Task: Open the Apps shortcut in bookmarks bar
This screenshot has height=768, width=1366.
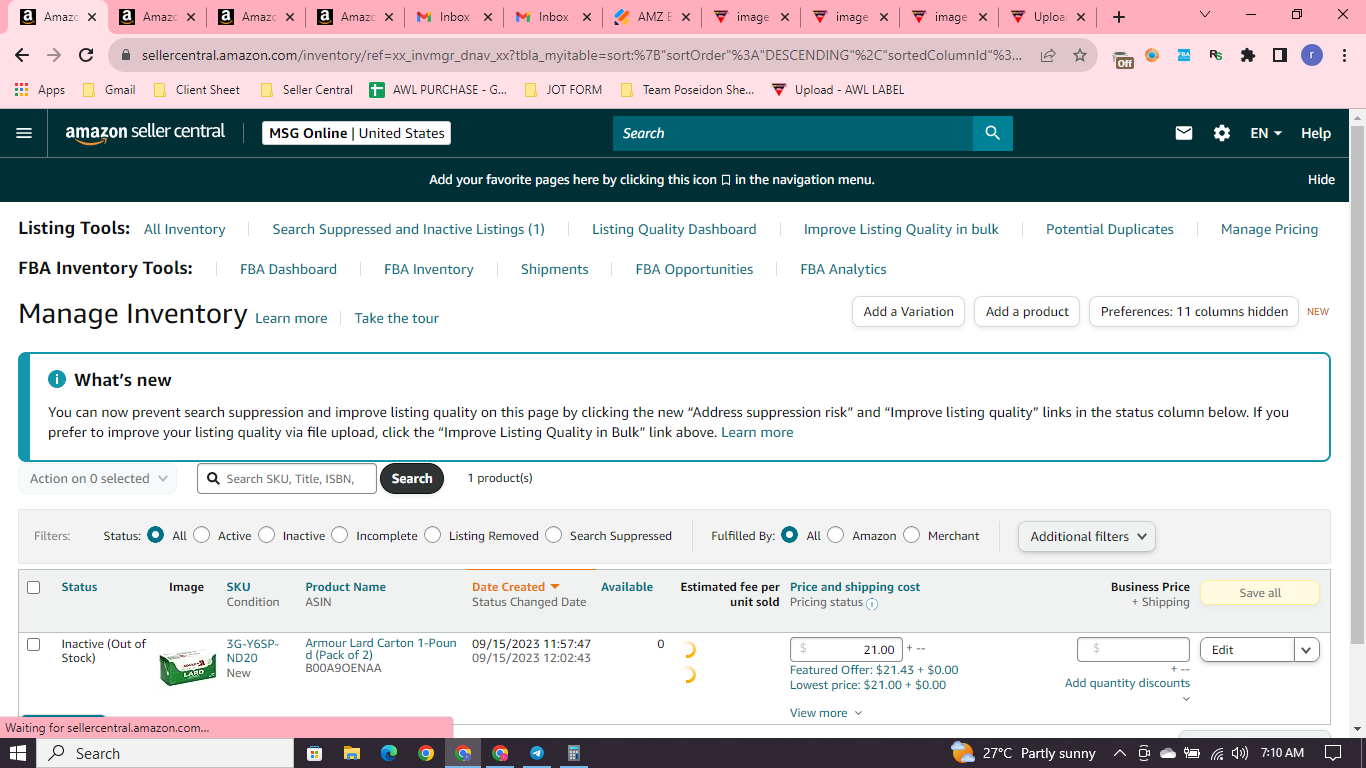Action: [40, 90]
